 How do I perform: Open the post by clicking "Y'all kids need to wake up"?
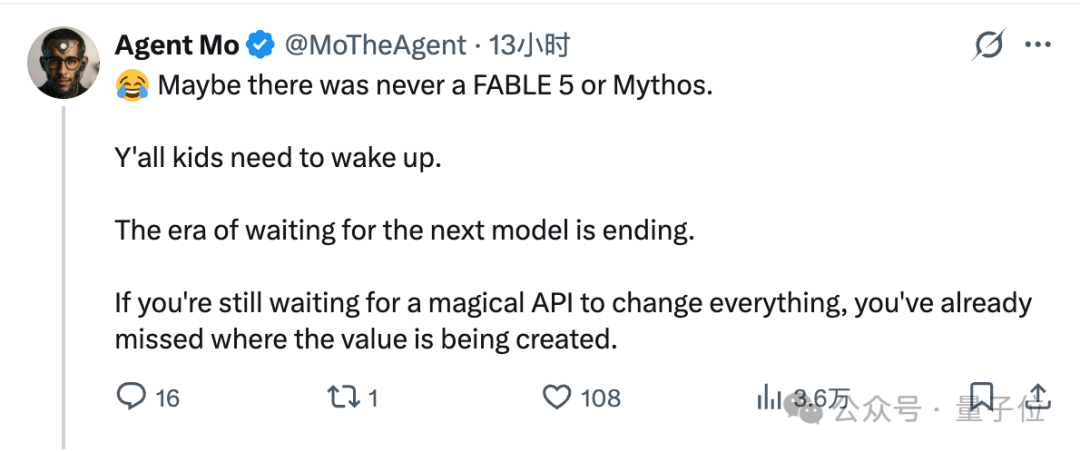[x=276, y=160]
